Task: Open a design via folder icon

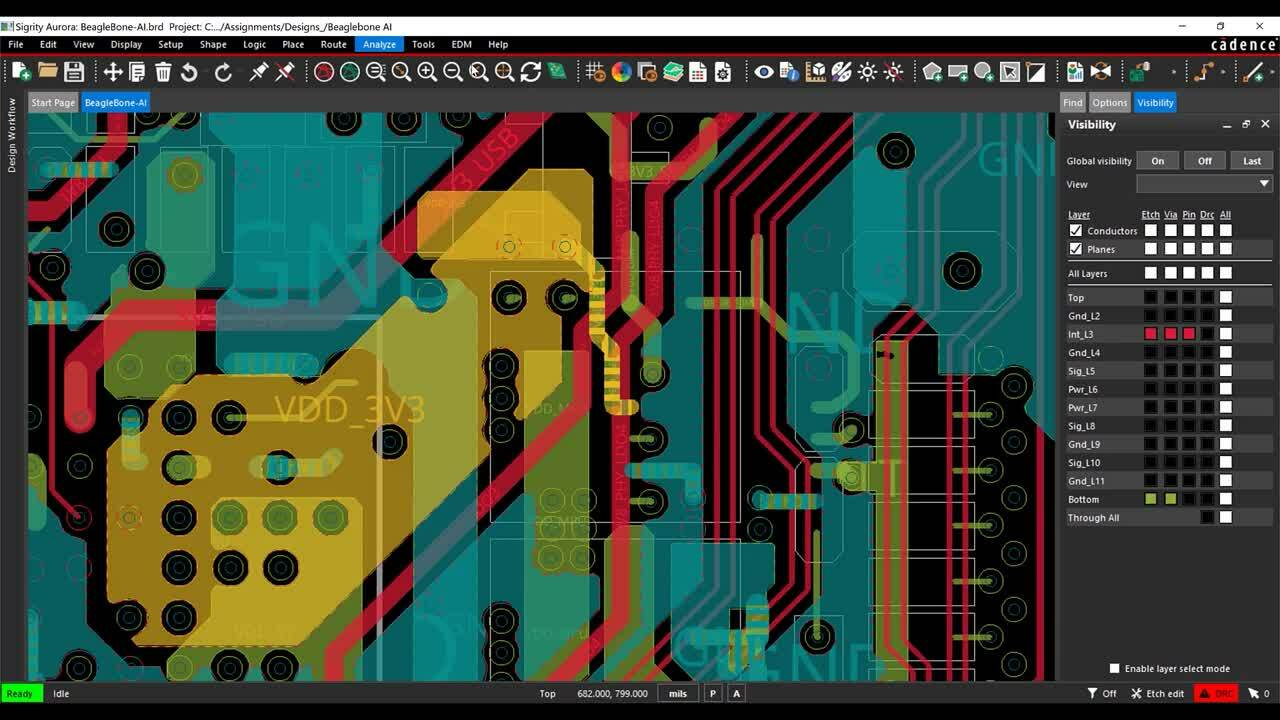Action: click(47, 71)
